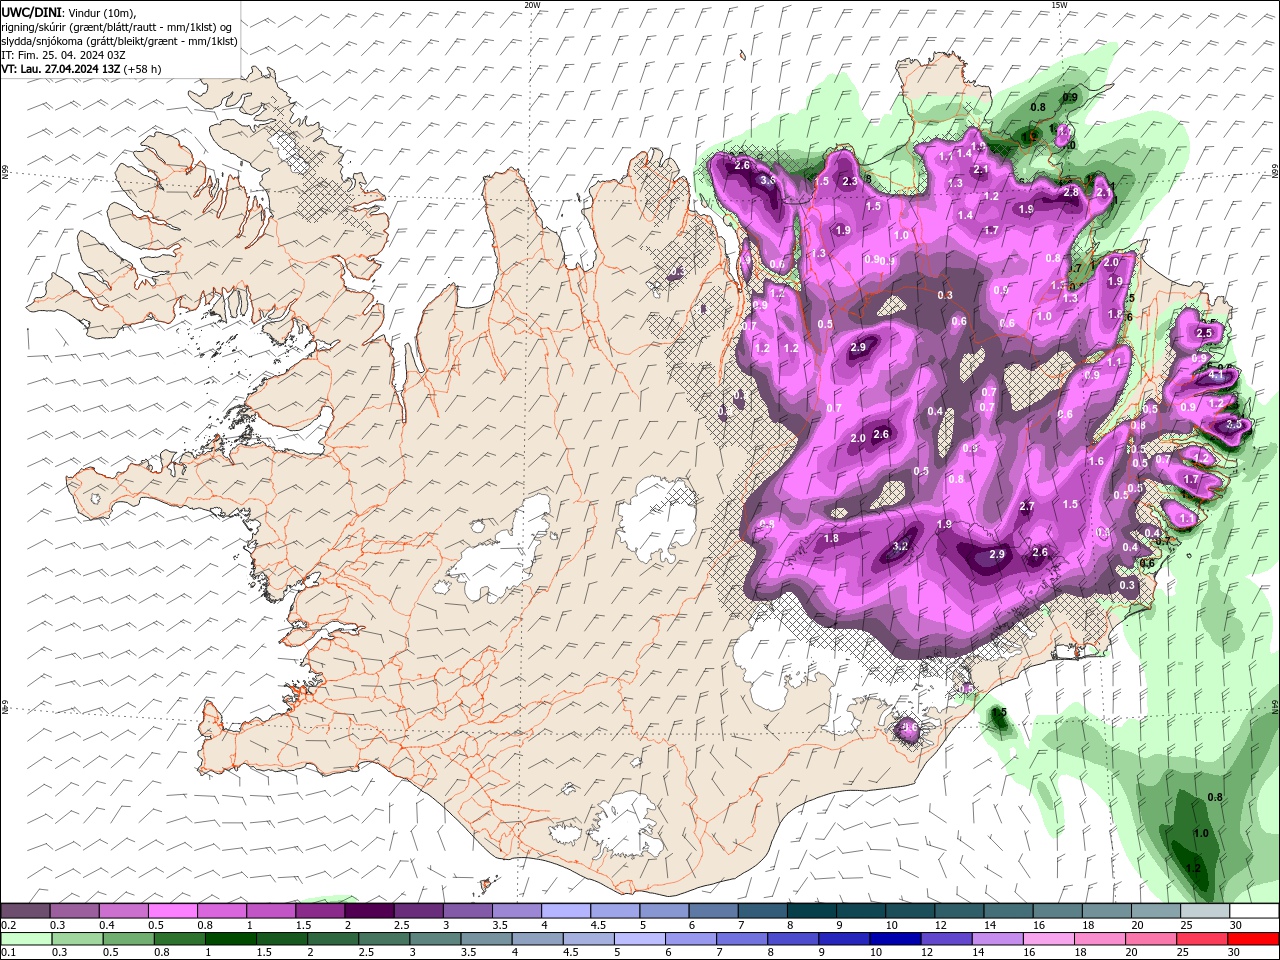Click the darkest green 1 rain legend swatch
The image size is (1280, 960).
tap(231, 939)
